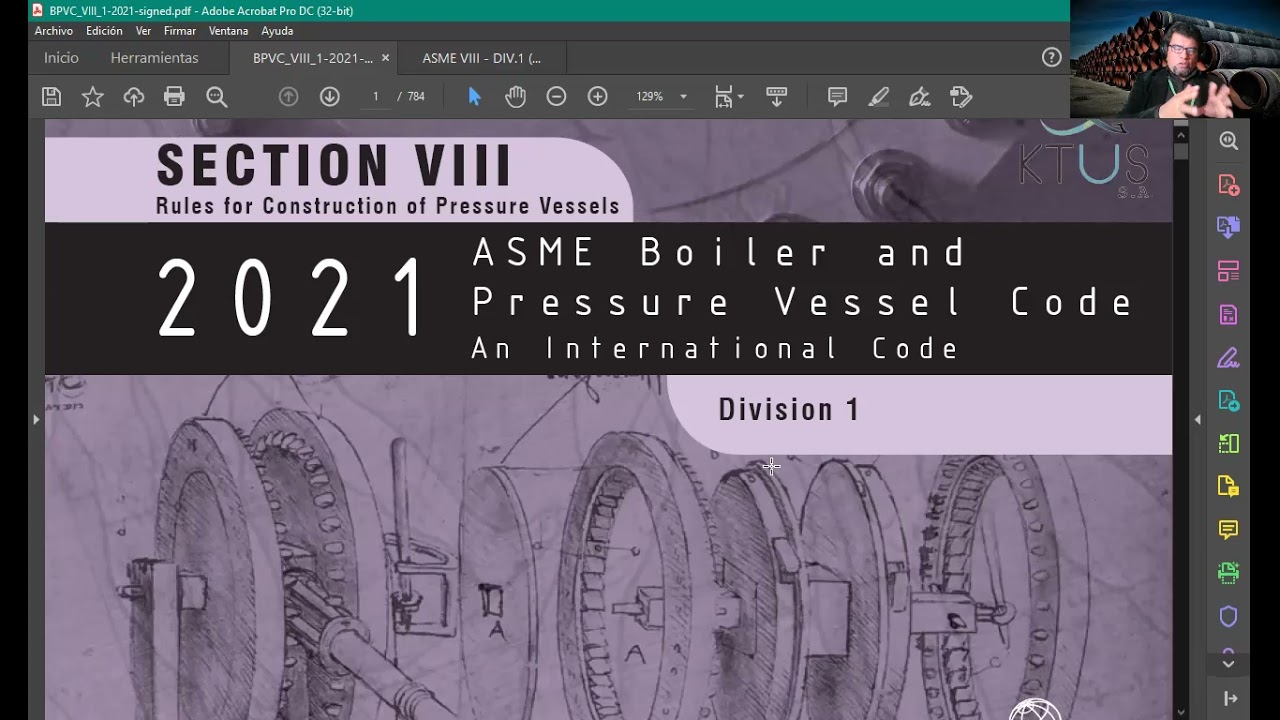Open the yellow Send for Comments tool
Viewport: 1280px width, 720px height.
(x=1228, y=487)
